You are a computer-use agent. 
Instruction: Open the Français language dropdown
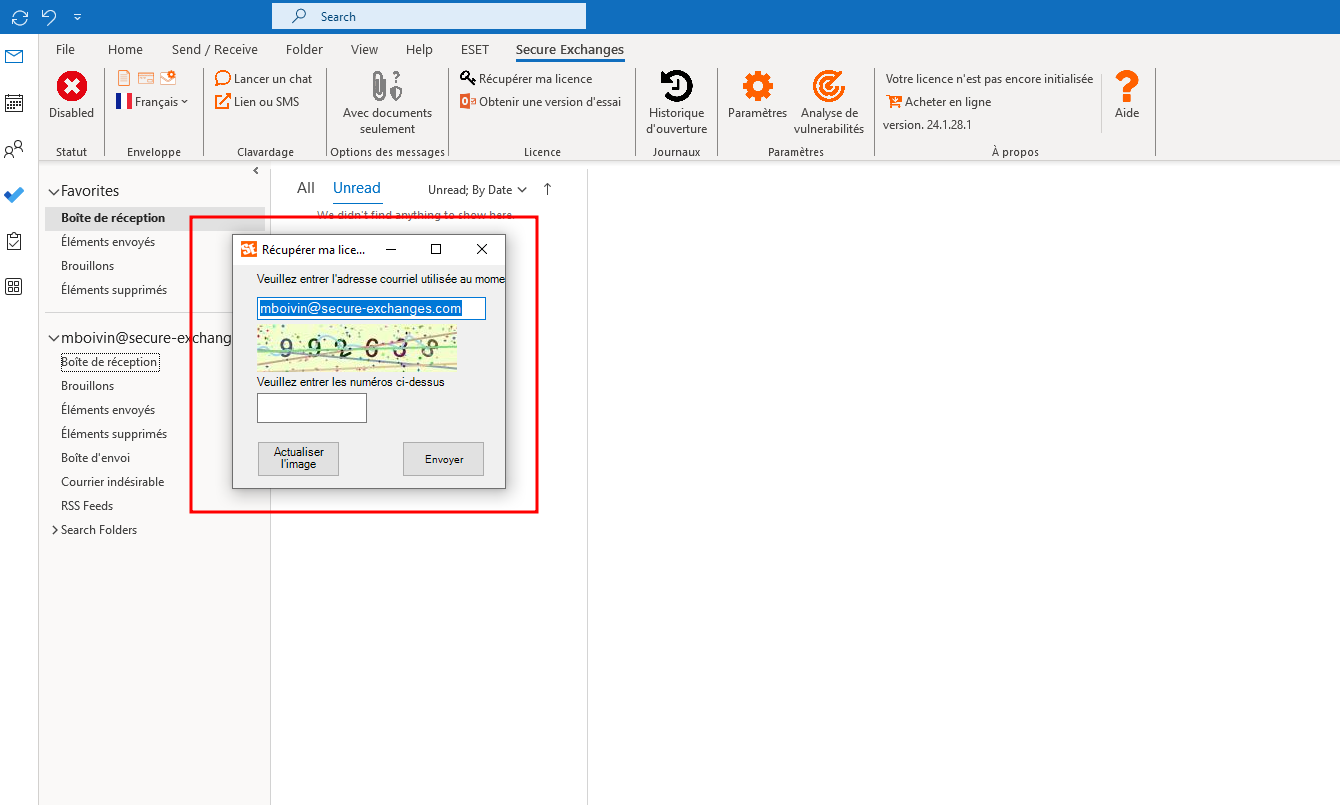pos(152,101)
